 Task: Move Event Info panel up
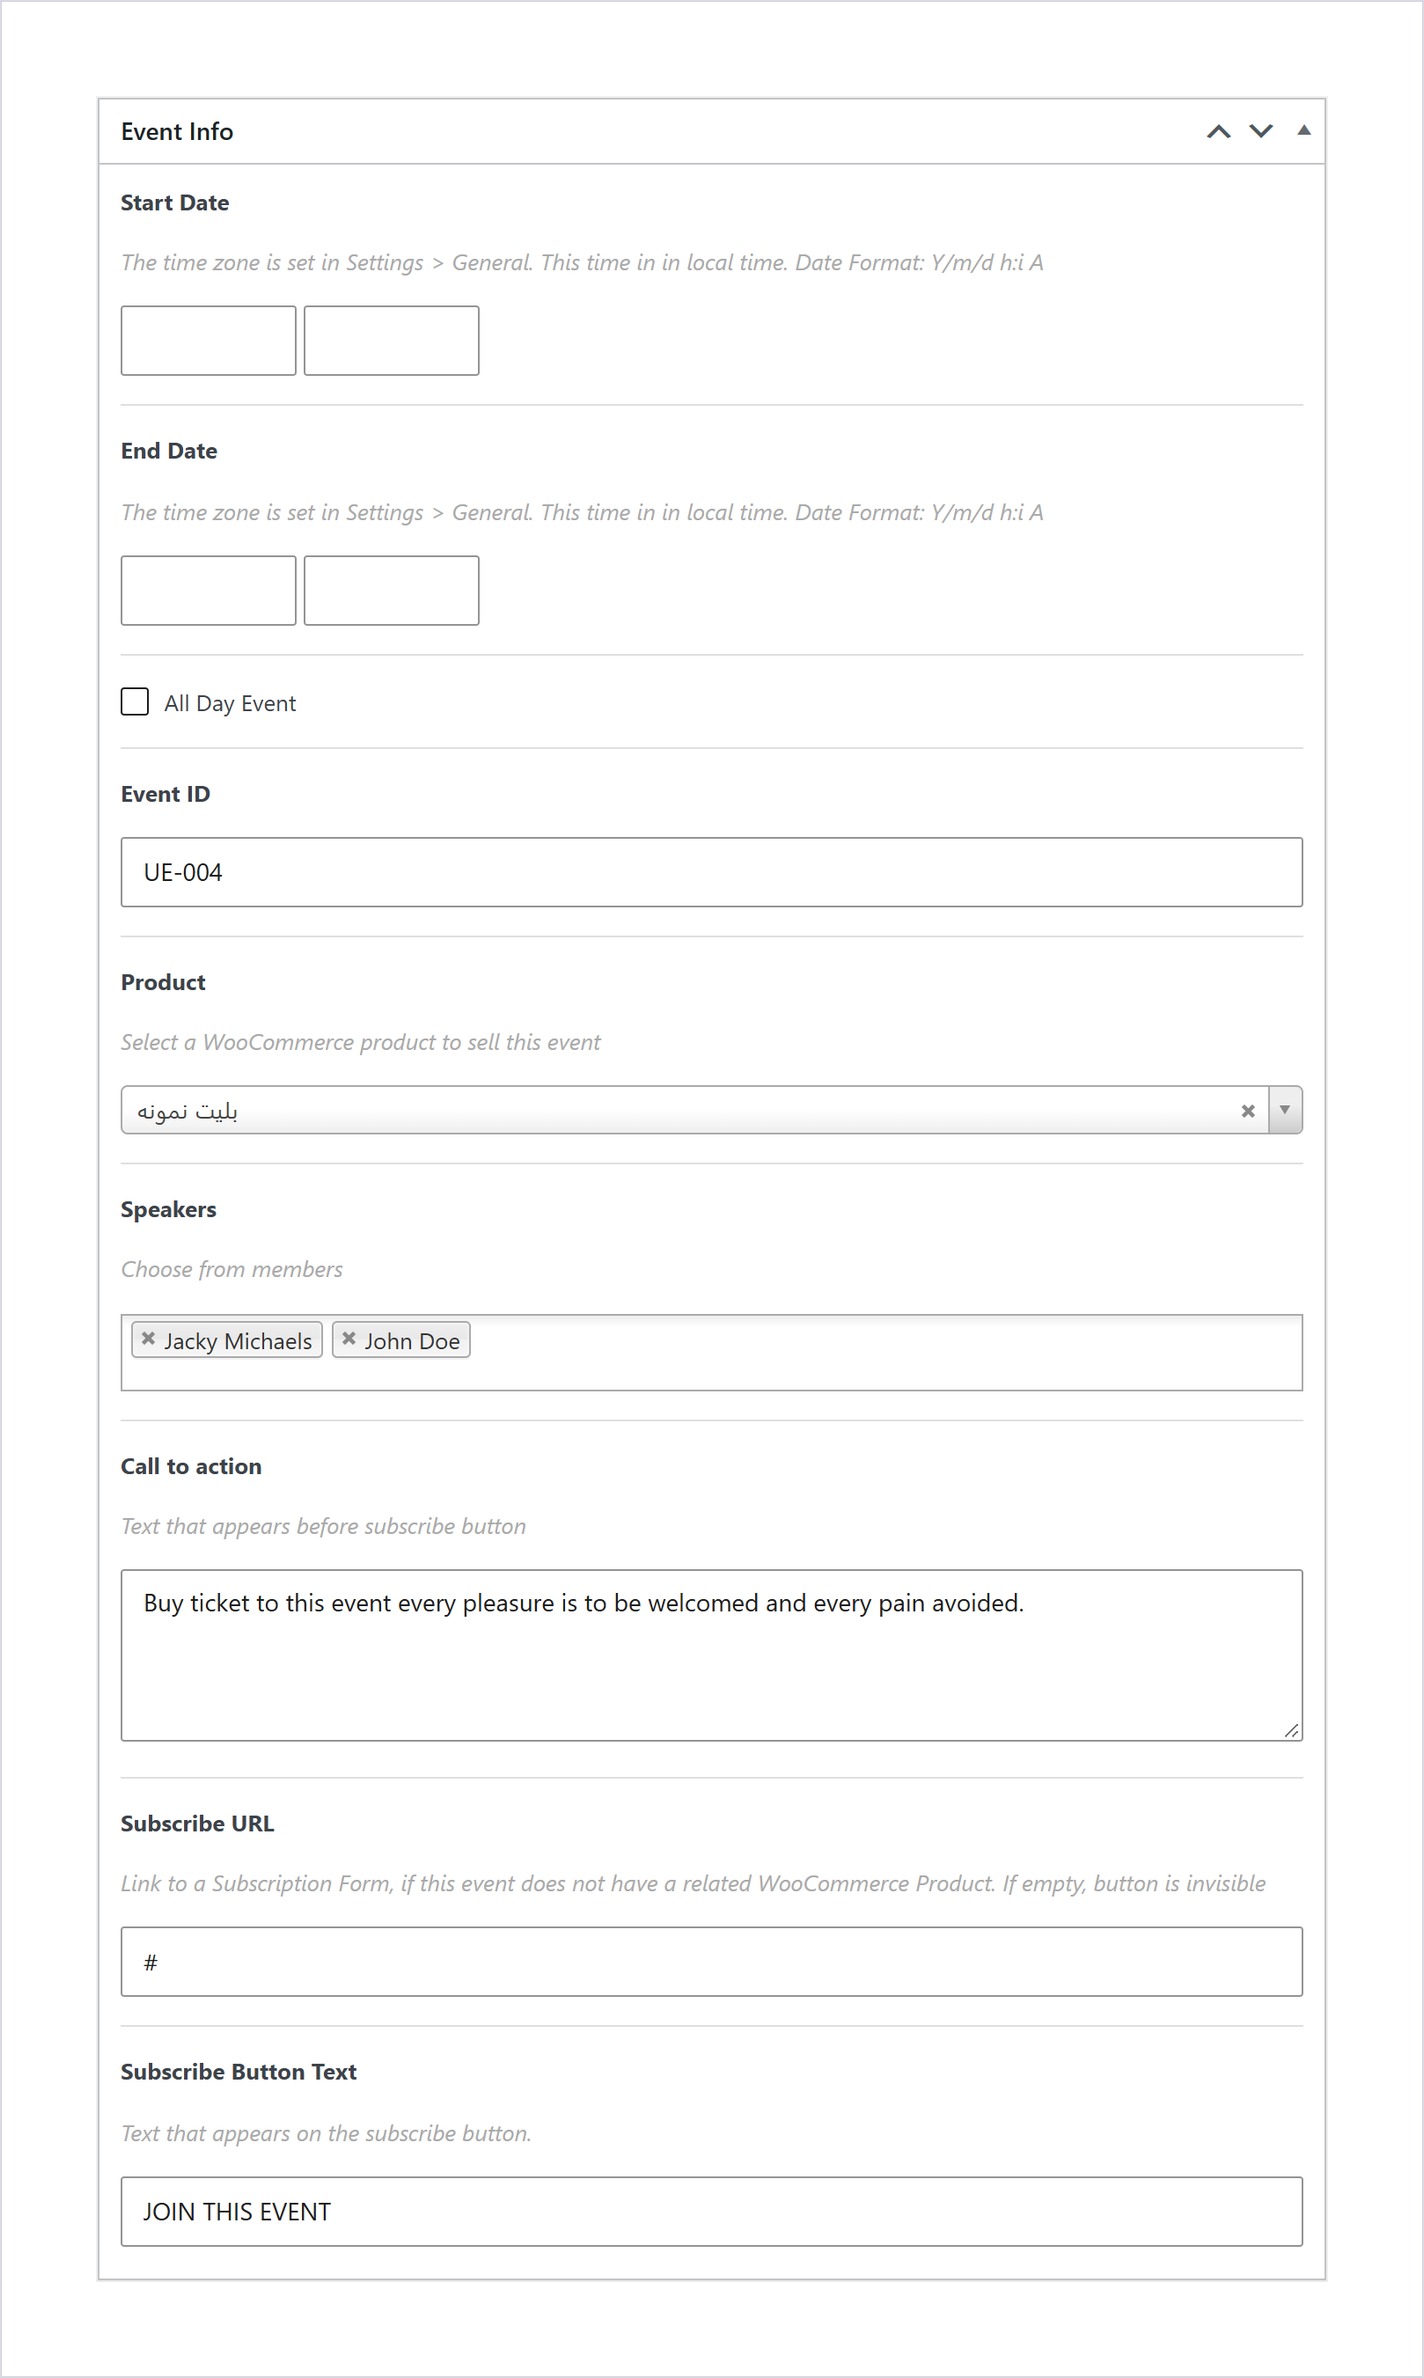click(x=1218, y=131)
